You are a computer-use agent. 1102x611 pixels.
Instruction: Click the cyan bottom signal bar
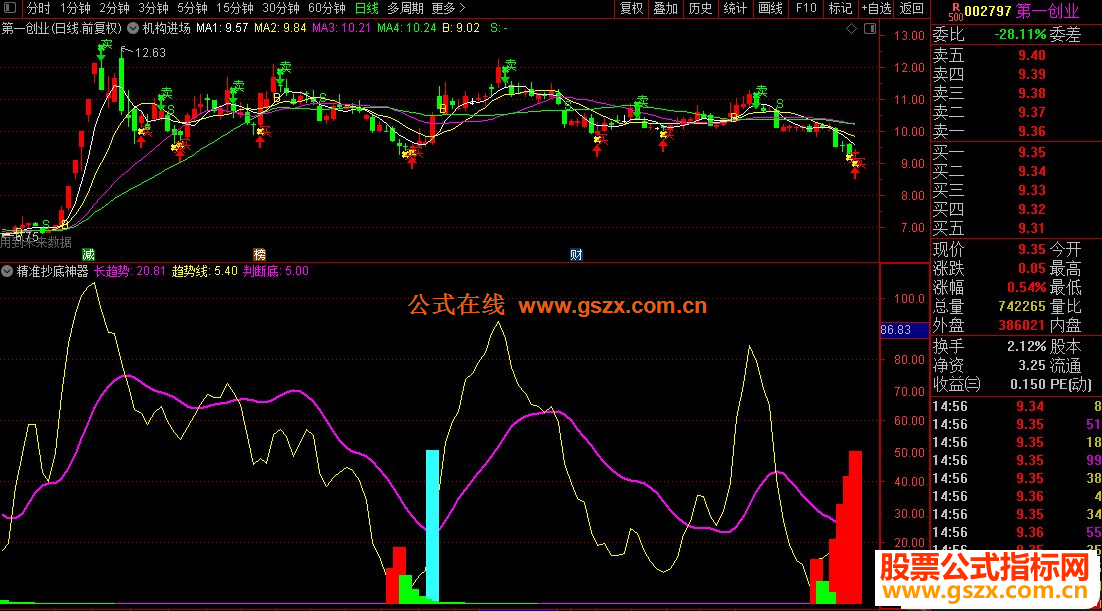432,526
